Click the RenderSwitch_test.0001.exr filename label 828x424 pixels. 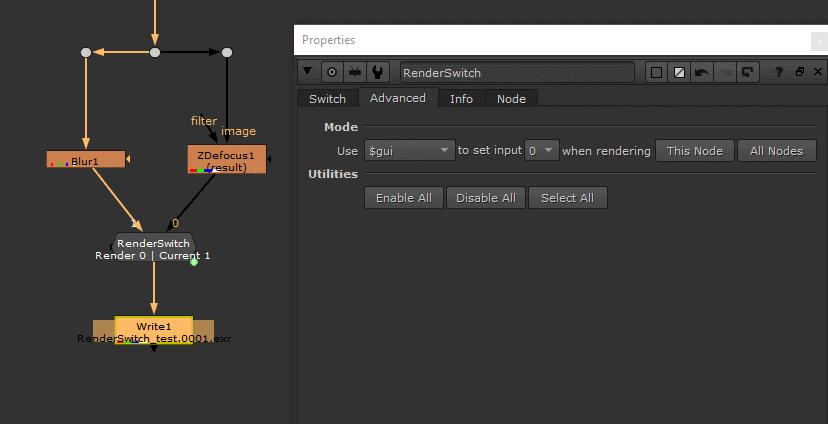pyautogui.click(x=154, y=338)
